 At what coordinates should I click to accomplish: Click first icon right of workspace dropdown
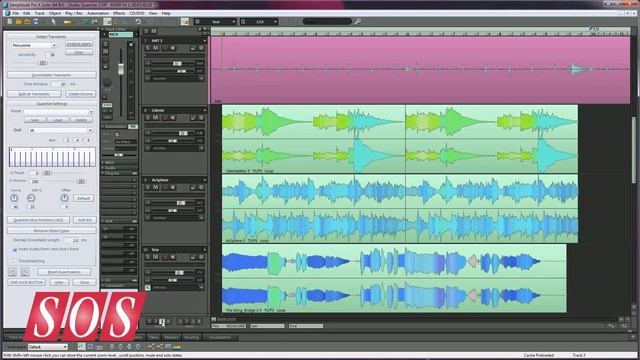[x=81, y=347]
